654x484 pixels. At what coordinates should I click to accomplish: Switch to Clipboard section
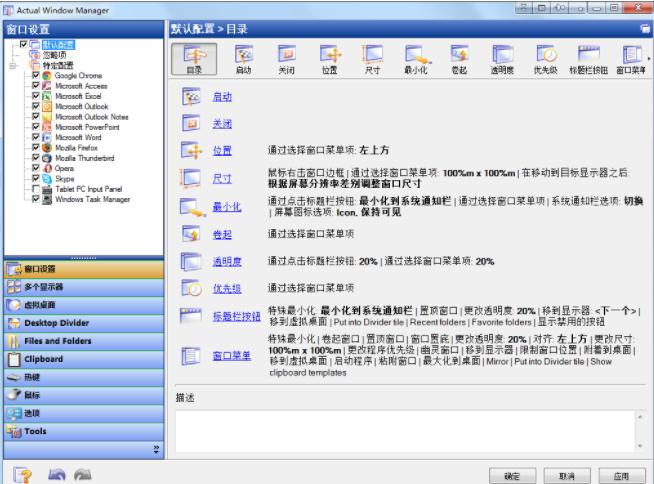84,359
